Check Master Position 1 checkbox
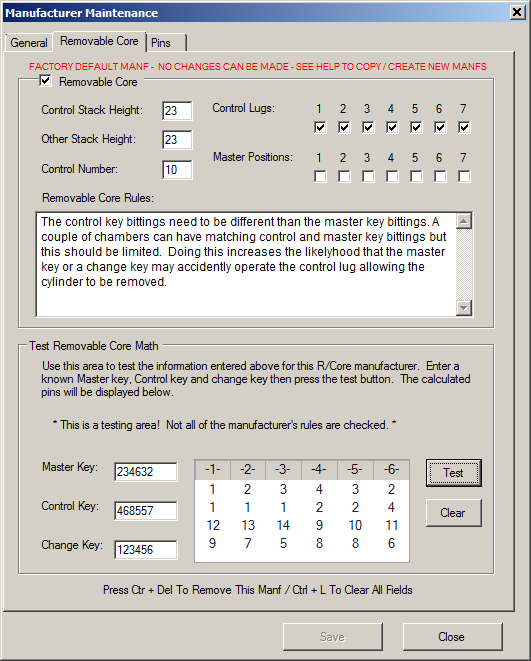Image resolution: width=531 pixels, height=661 pixels. [320, 176]
